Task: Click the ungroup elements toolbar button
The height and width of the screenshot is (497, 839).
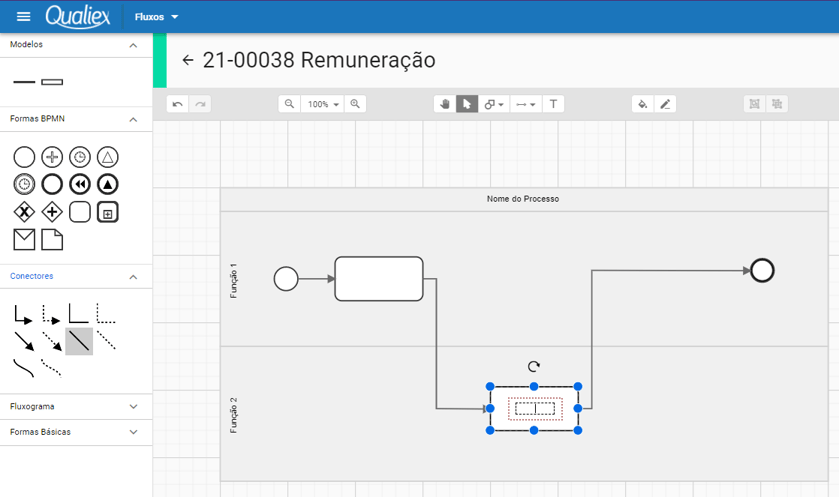Action: 777,104
